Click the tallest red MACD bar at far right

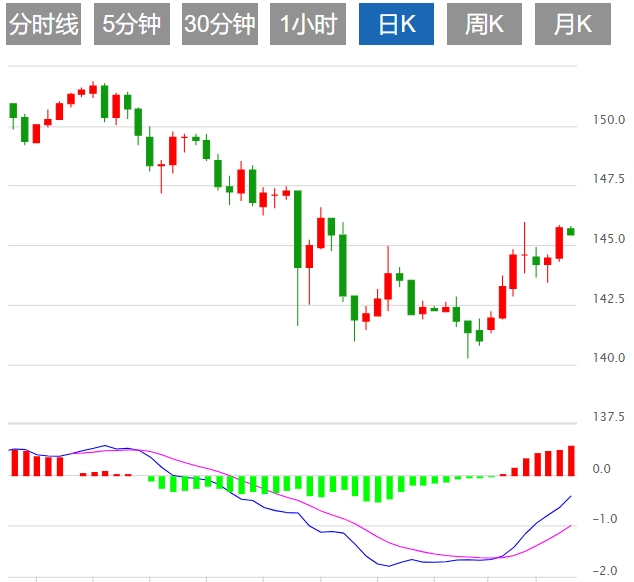click(571, 460)
